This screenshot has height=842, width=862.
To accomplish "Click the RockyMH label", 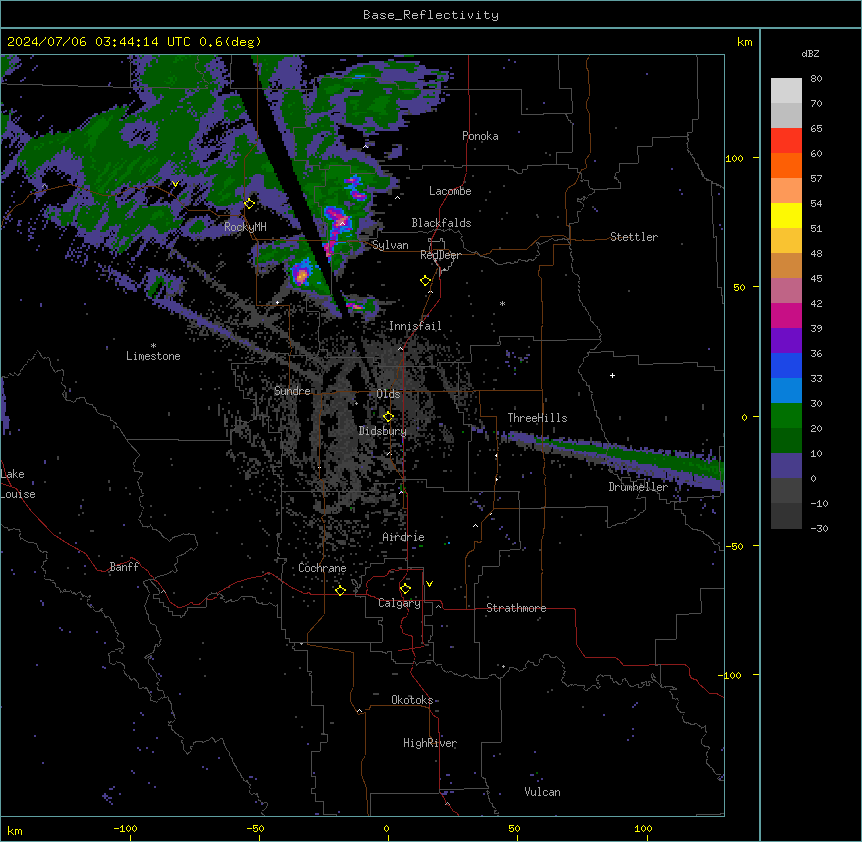I will click(245, 227).
